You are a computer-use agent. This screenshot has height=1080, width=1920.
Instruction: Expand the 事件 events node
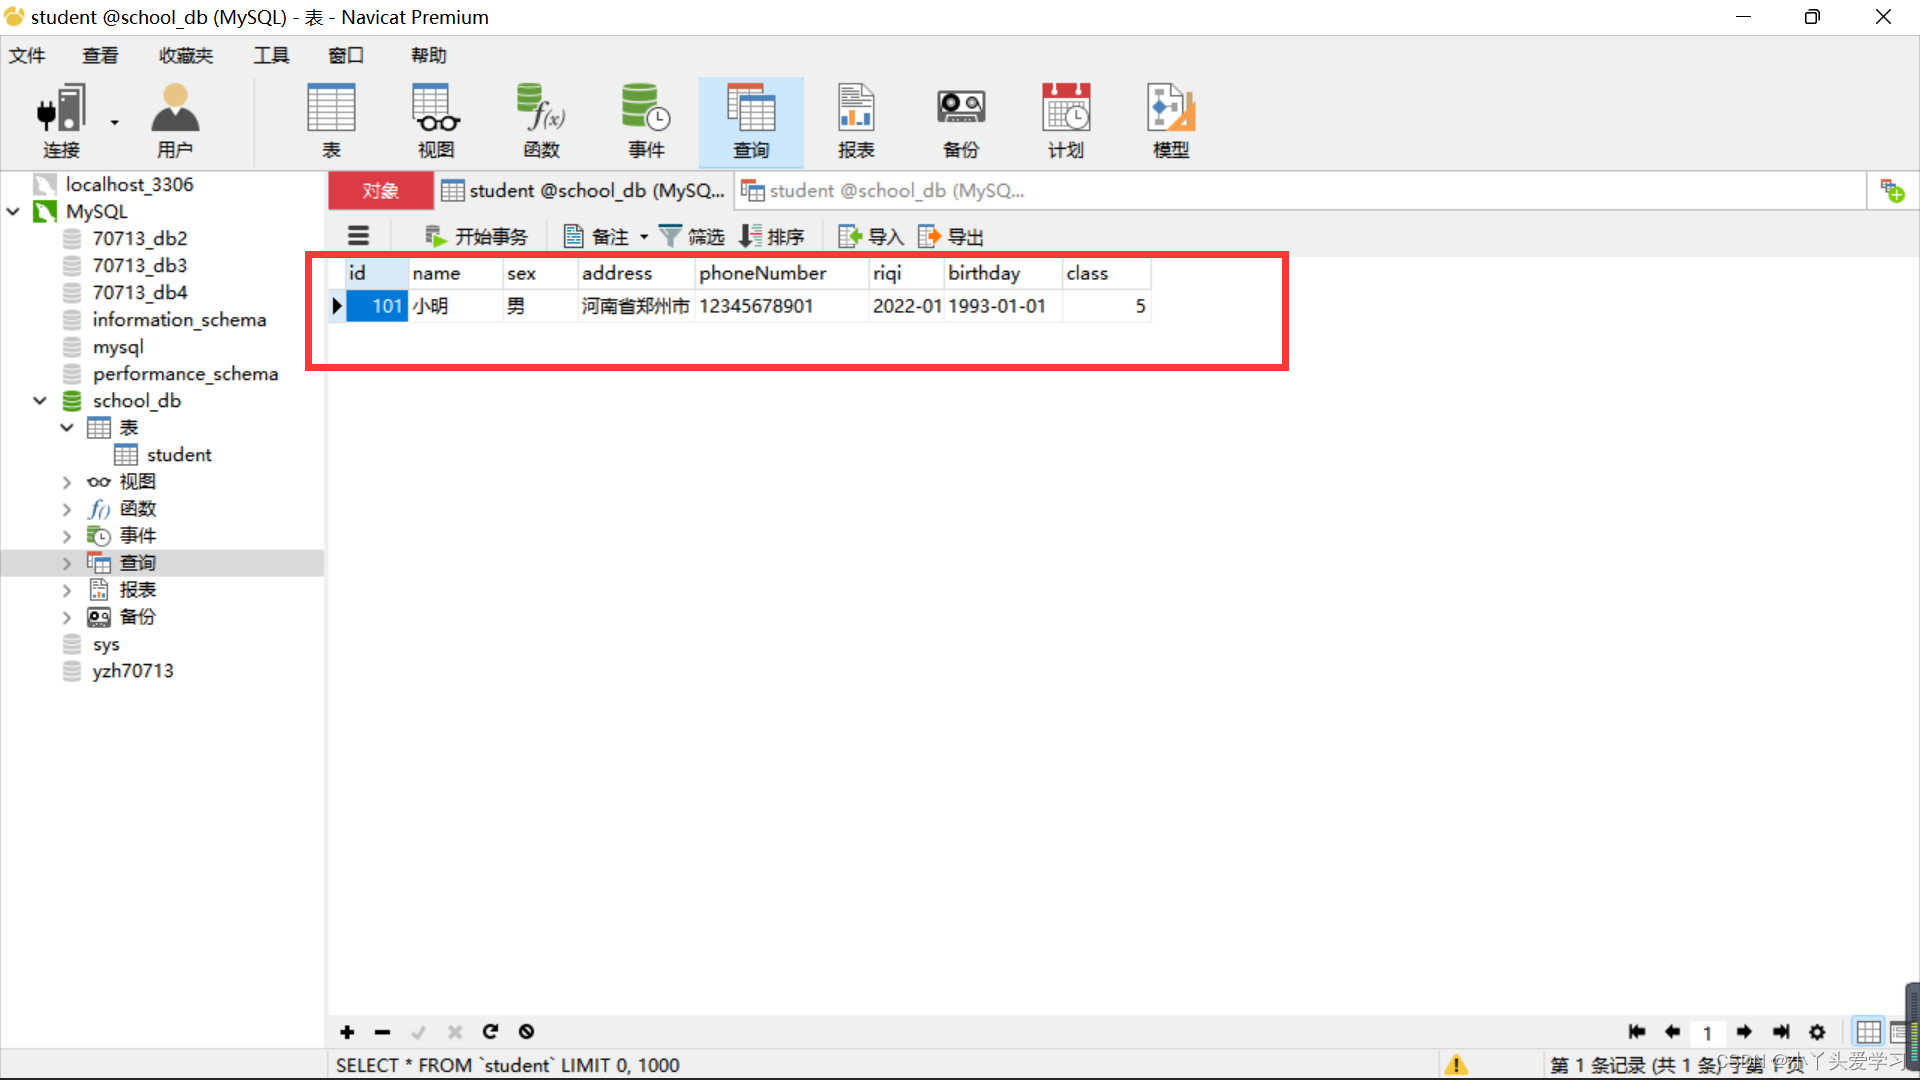(x=67, y=536)
